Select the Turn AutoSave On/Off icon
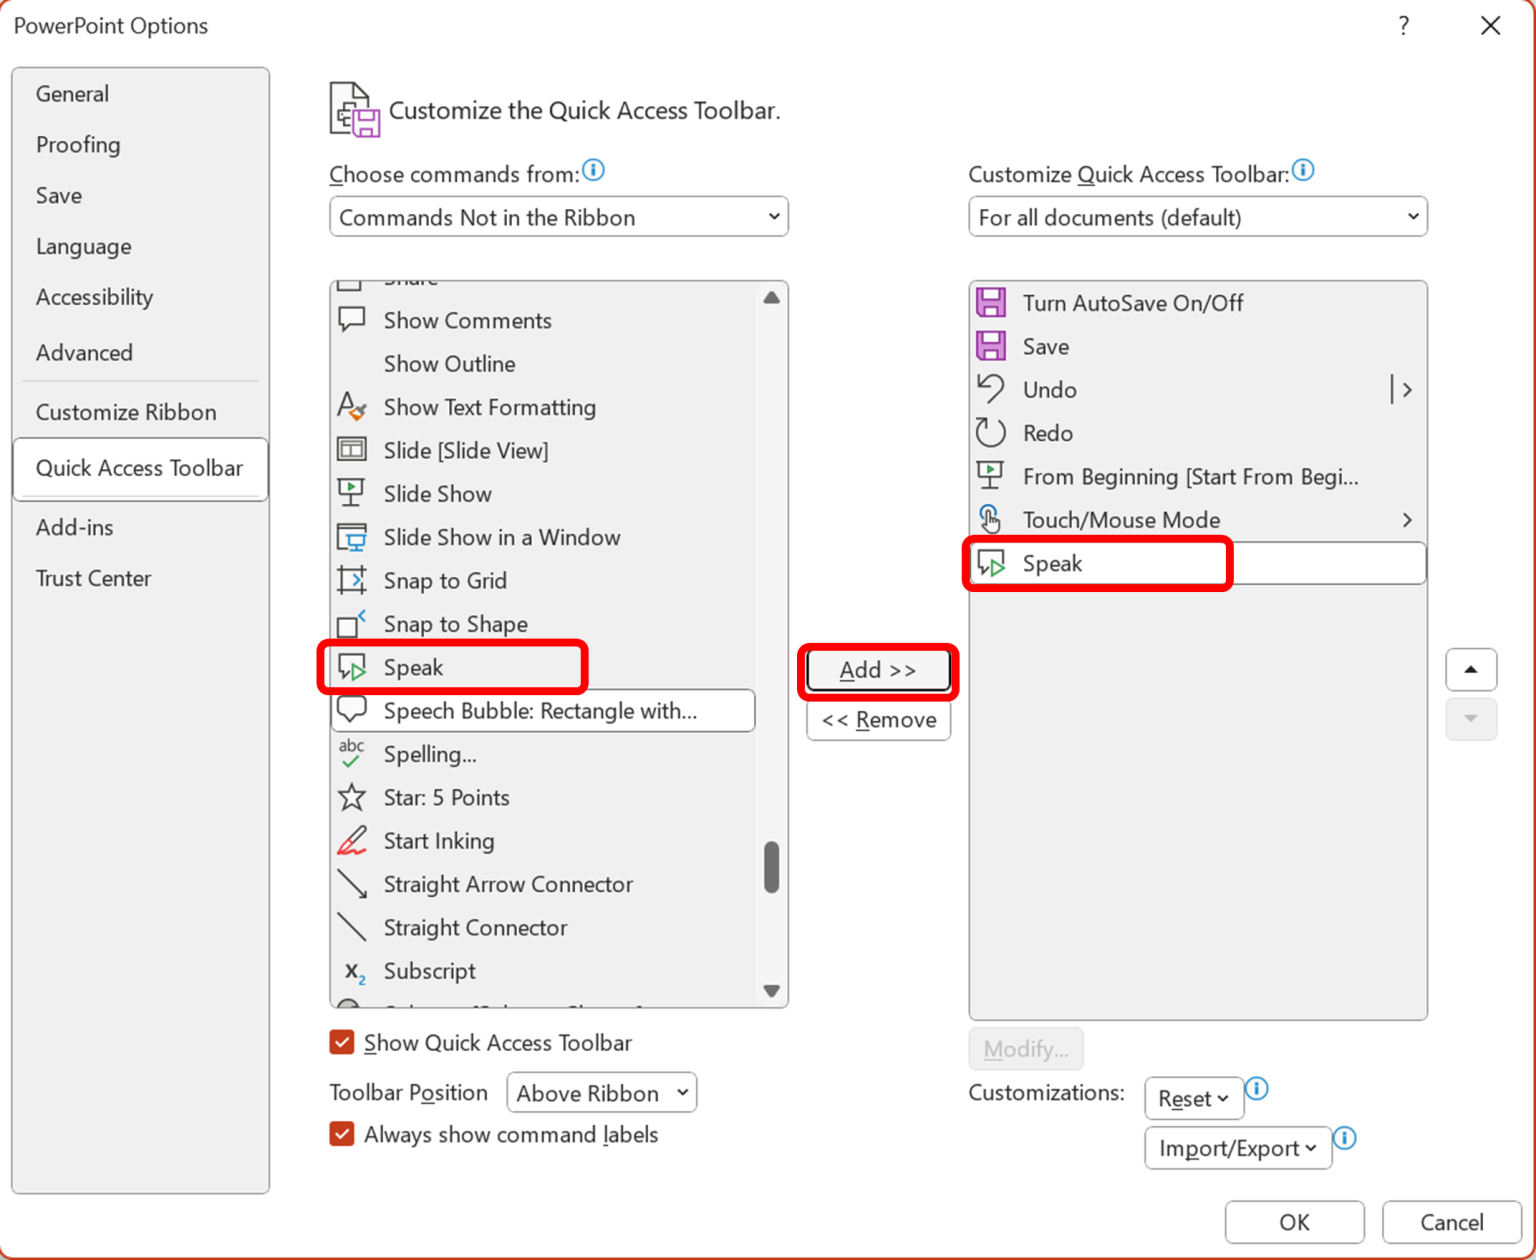Viewport: 1536px width, 1260px height. pos(991,302)
